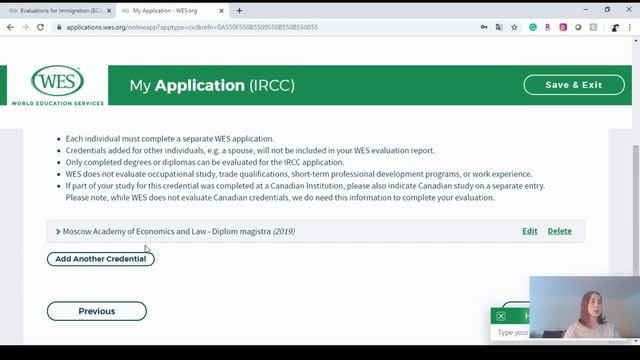Image resolution: width=640 pixels, height=360 pixels.
Task: Open Chrome three-dot menu
Action: click(630, 27)
